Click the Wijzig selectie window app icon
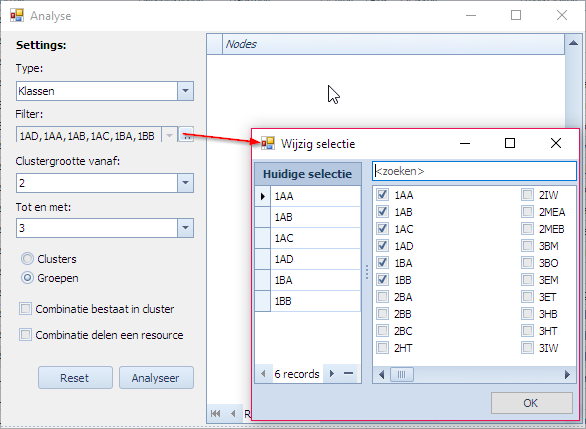This screenshot has width=586, height=429. (x=268, y=143)
